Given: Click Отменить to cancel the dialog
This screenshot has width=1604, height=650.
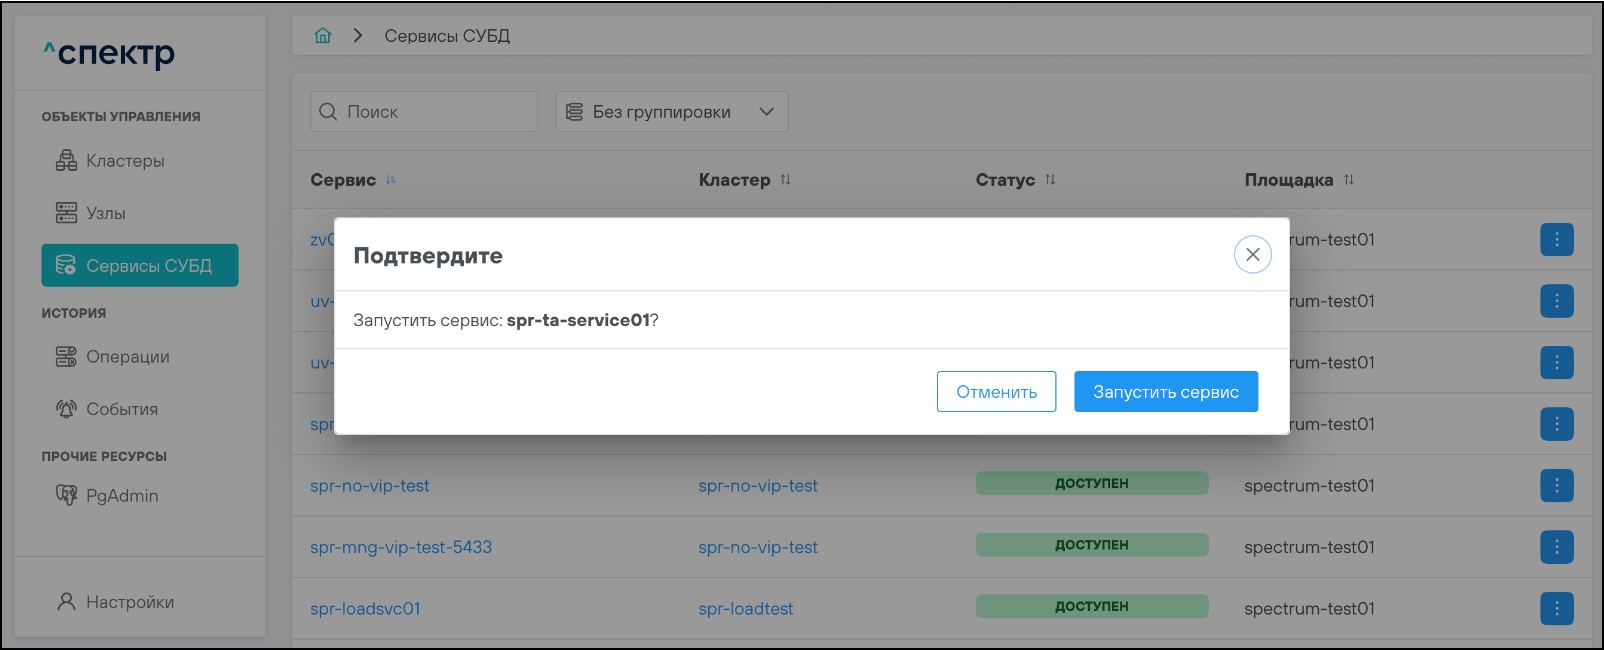Looking at the screenshot, I should 996,392.
